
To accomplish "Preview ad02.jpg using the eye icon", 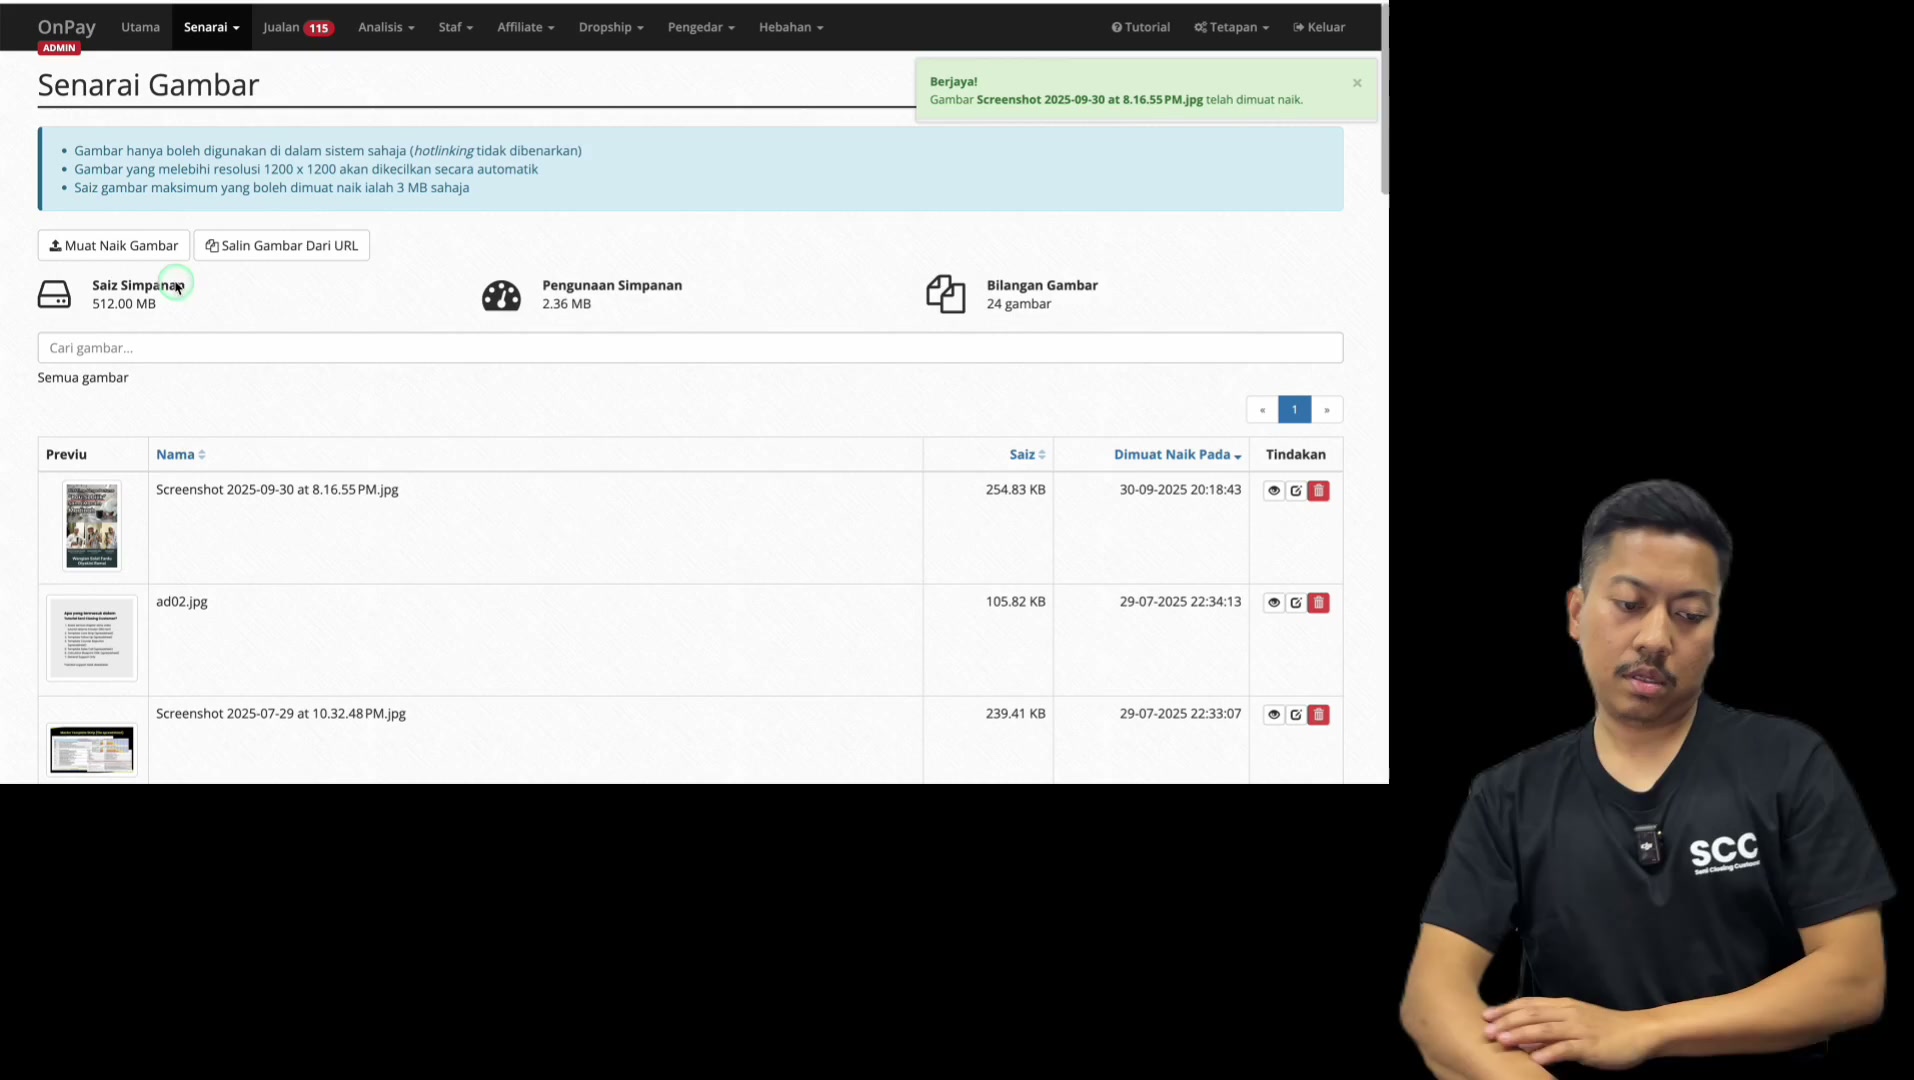I will point(1273,602).
